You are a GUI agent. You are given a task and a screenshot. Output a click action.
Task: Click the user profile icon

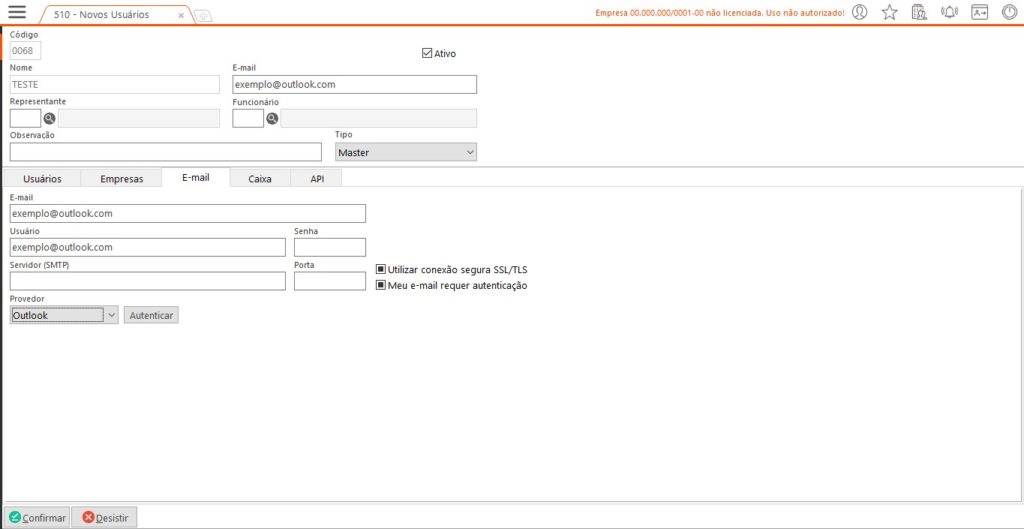pos(859,13)
